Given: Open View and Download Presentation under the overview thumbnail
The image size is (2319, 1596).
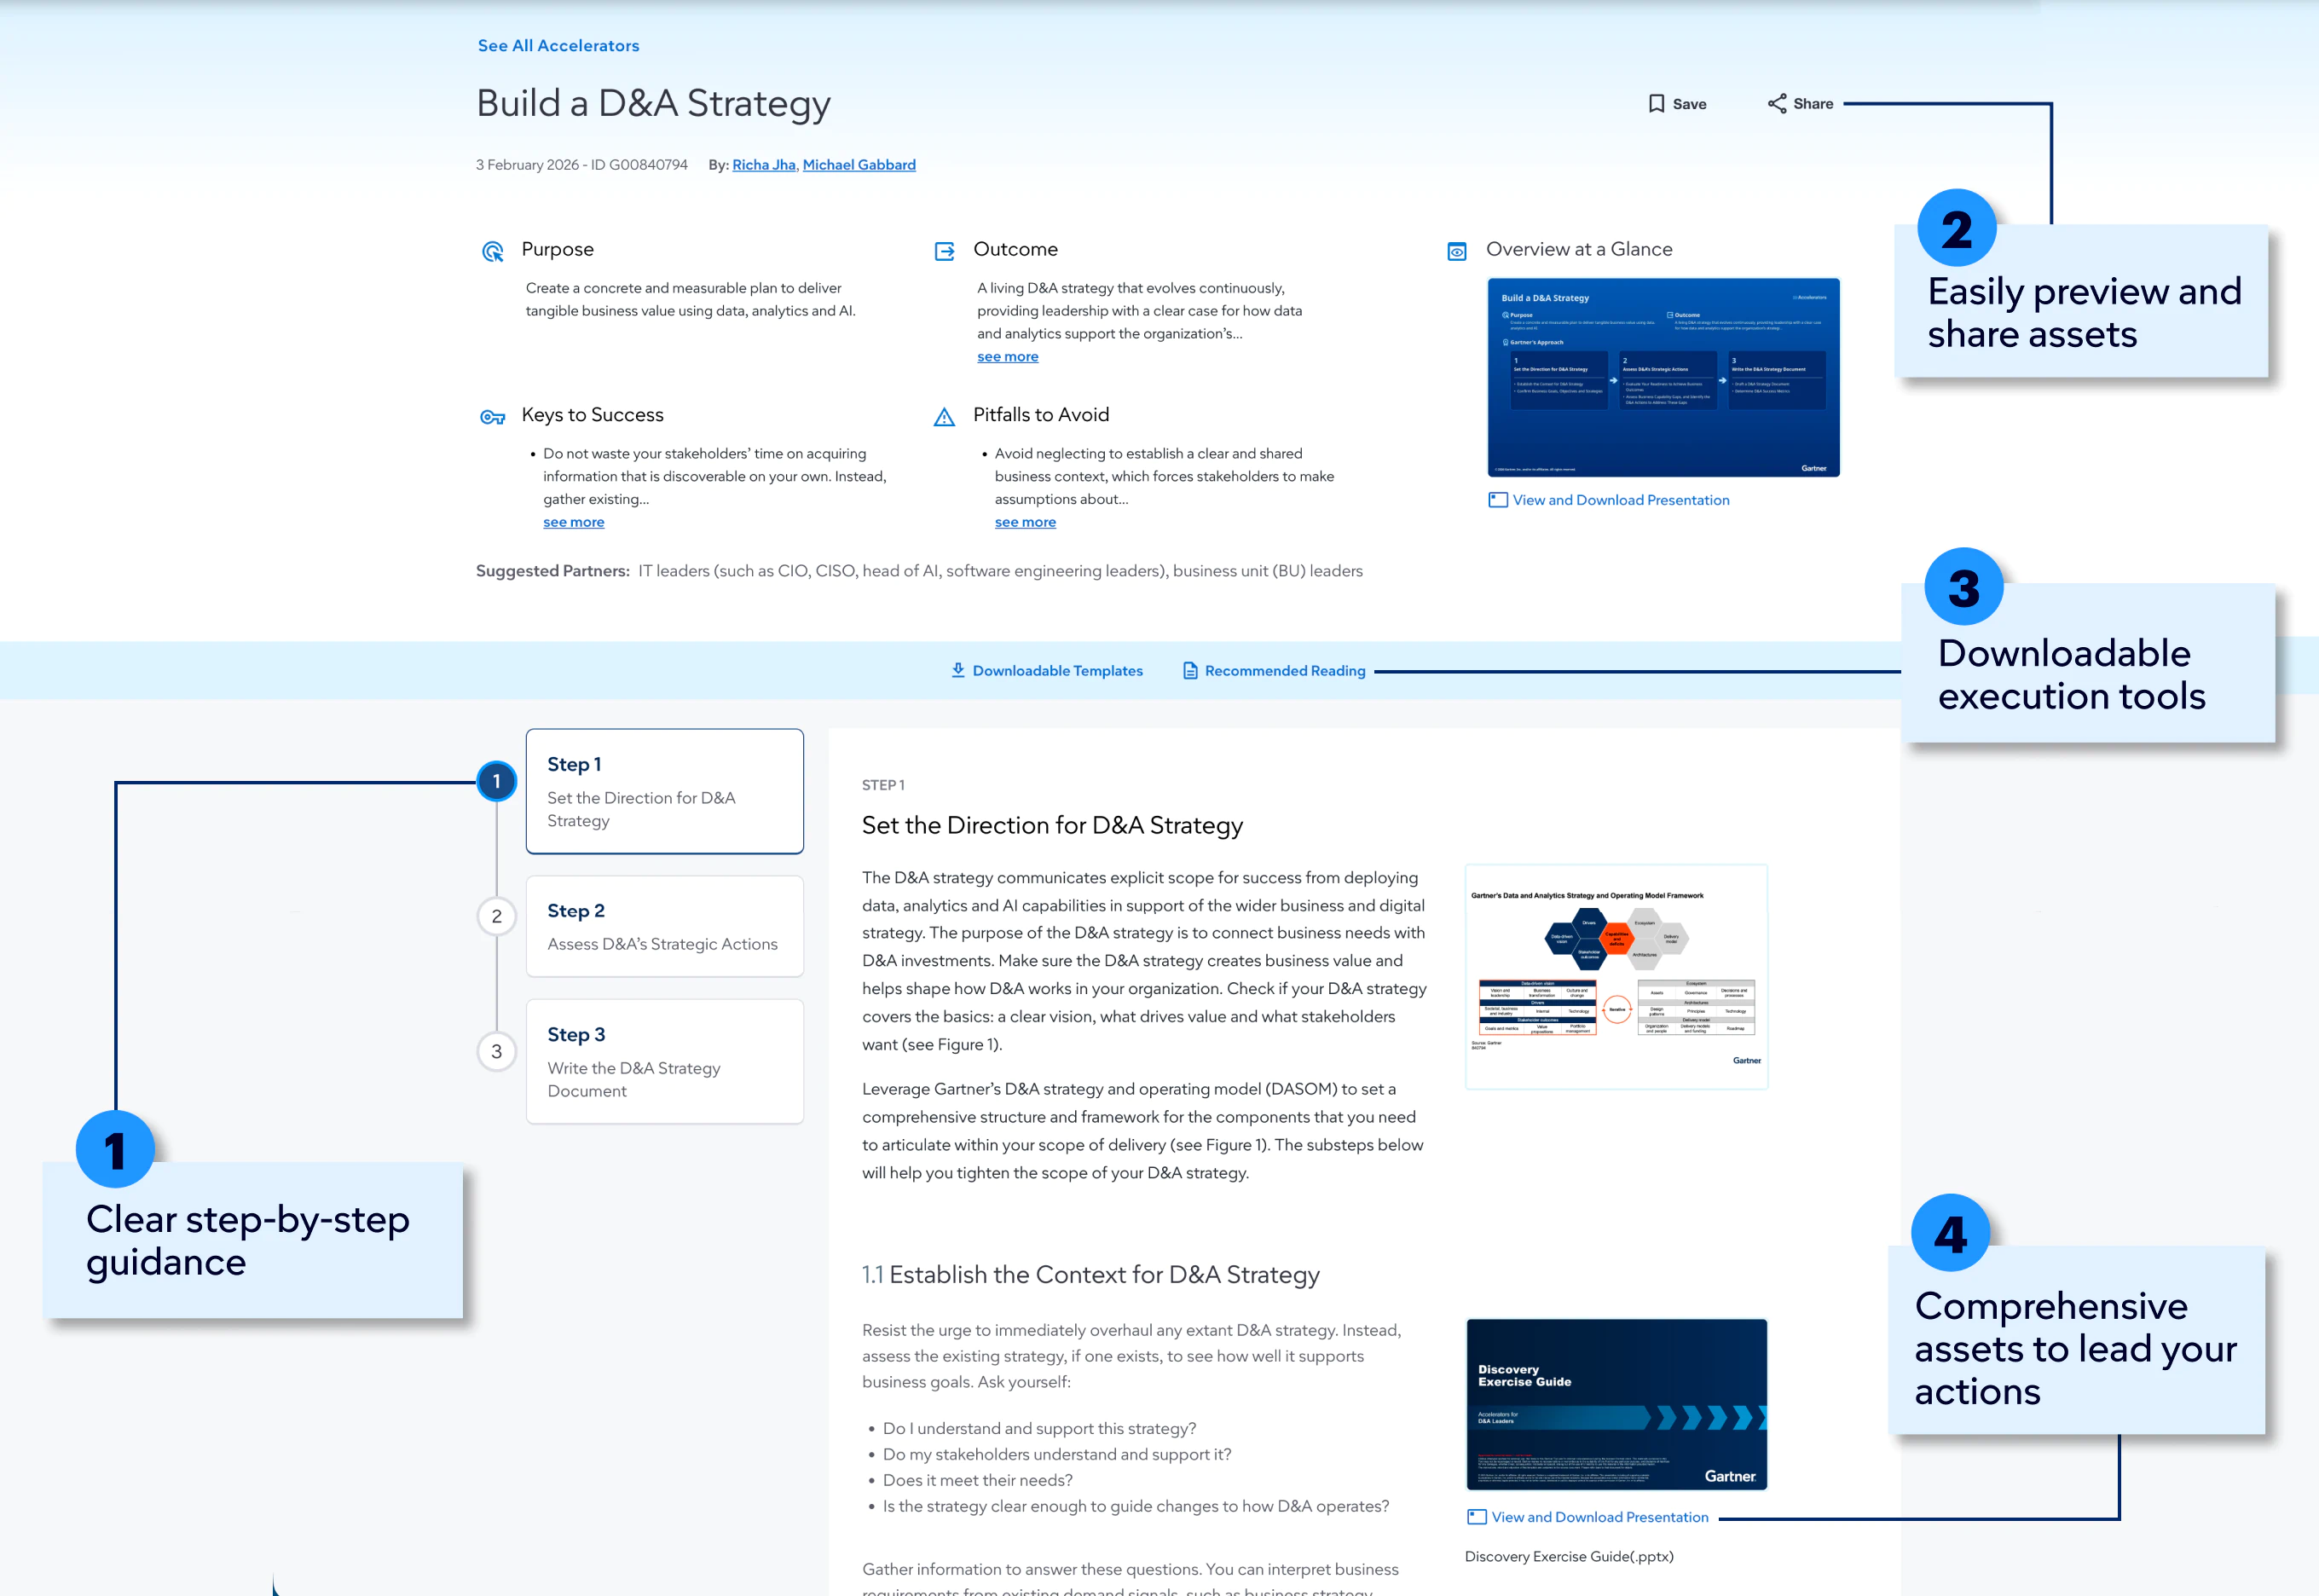Looking at the screenshot, I should (1620, 500).
